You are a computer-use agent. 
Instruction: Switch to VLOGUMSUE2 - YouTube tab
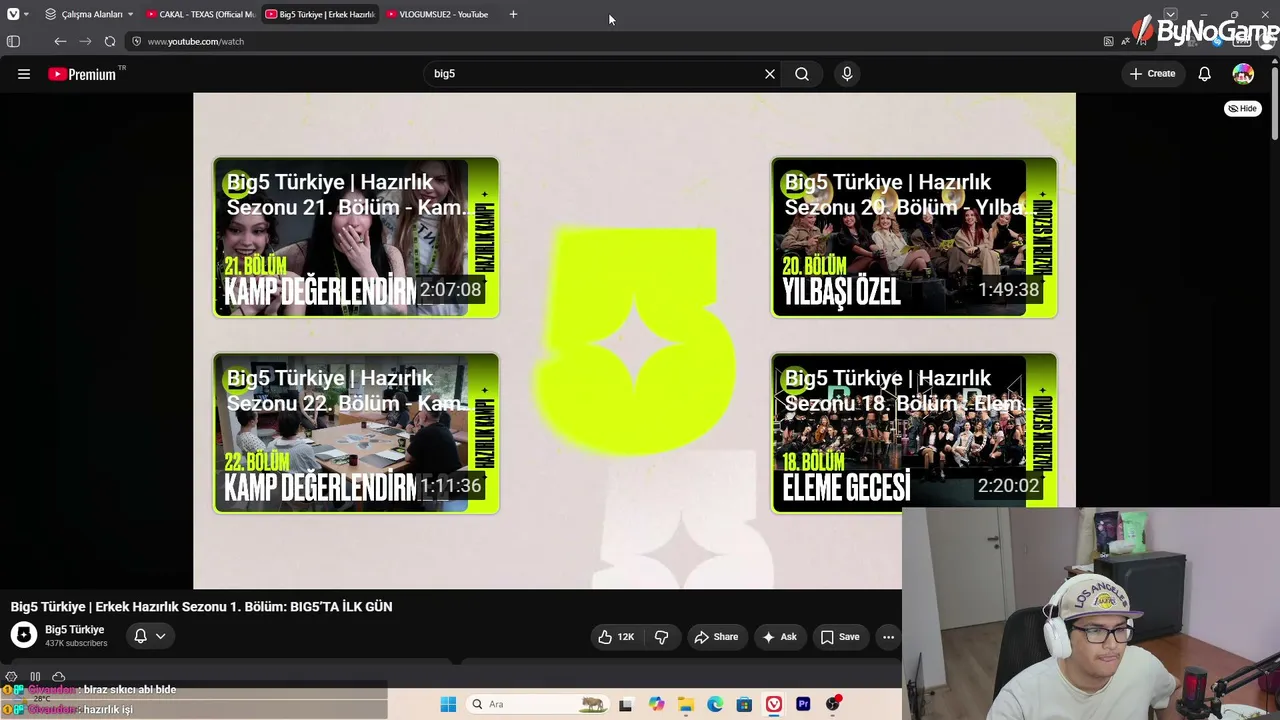(438, 14)
